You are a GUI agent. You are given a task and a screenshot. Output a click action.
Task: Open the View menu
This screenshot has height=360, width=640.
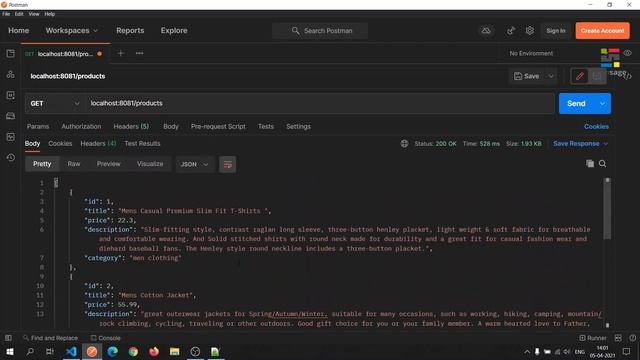[34, 14]
